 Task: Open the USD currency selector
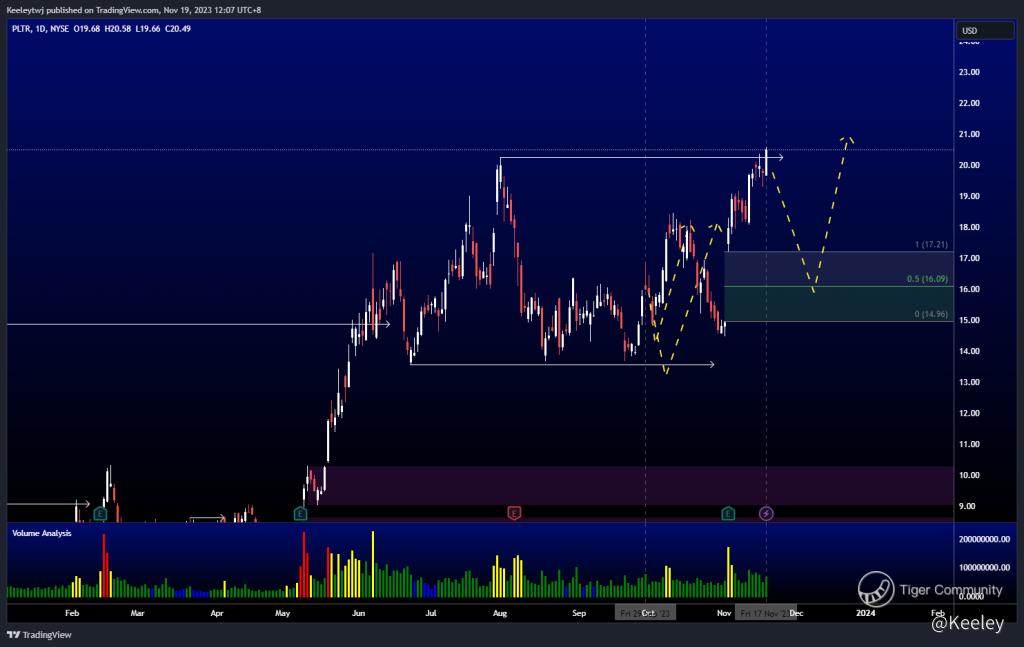(985, 31)
